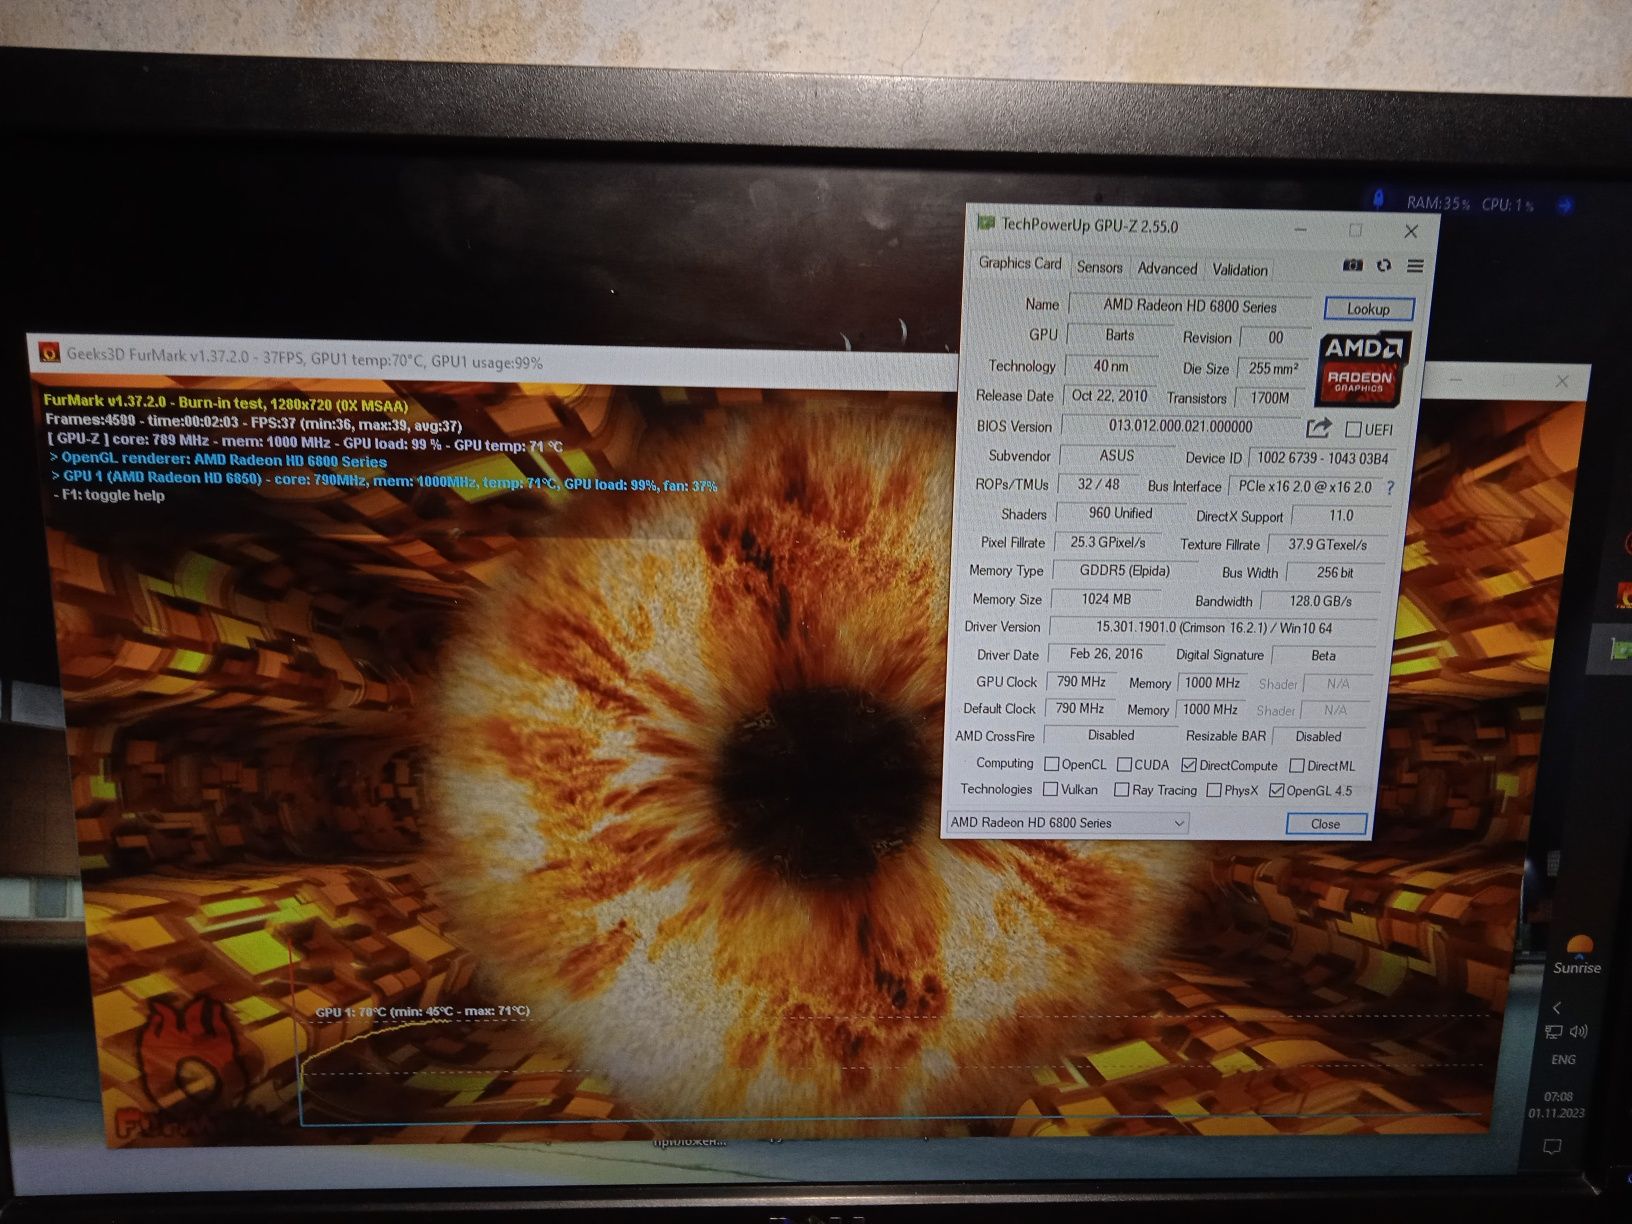Toggle the DirectML checkbox
This screenshot has height=1224, width=1632.
[1297, 766]
